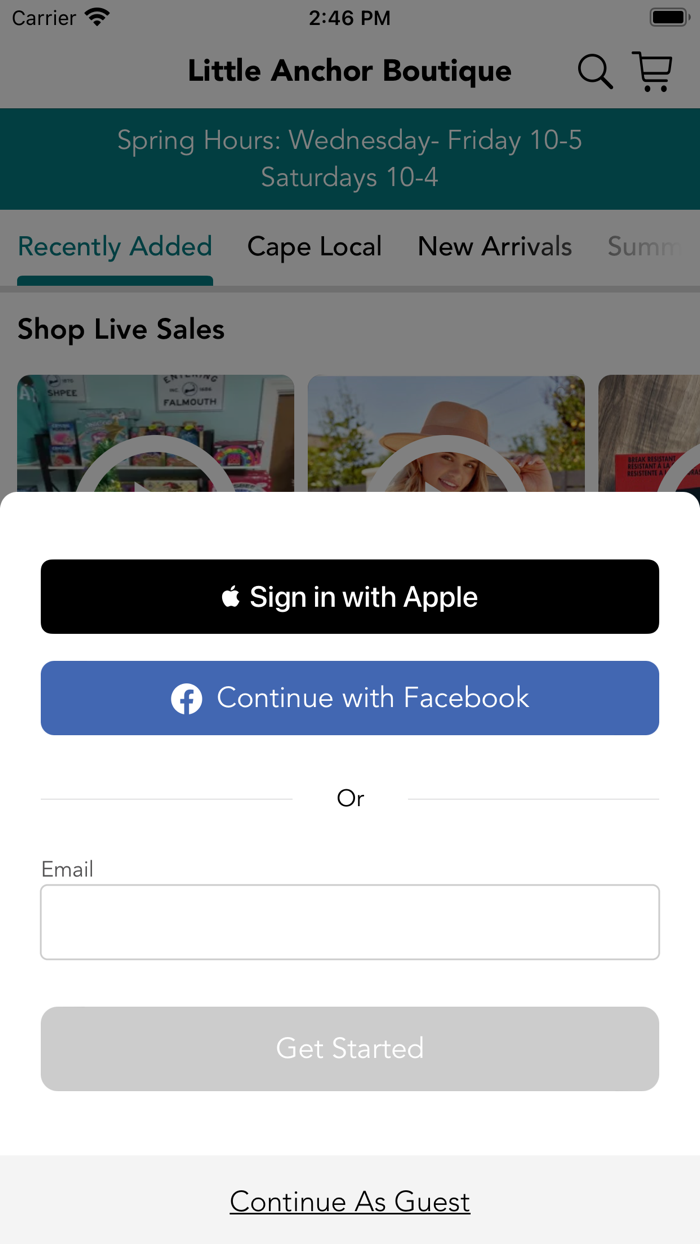Open the third live sale thumbnail
This screenshot has height=1244, width=700.
tap(649, 434)
